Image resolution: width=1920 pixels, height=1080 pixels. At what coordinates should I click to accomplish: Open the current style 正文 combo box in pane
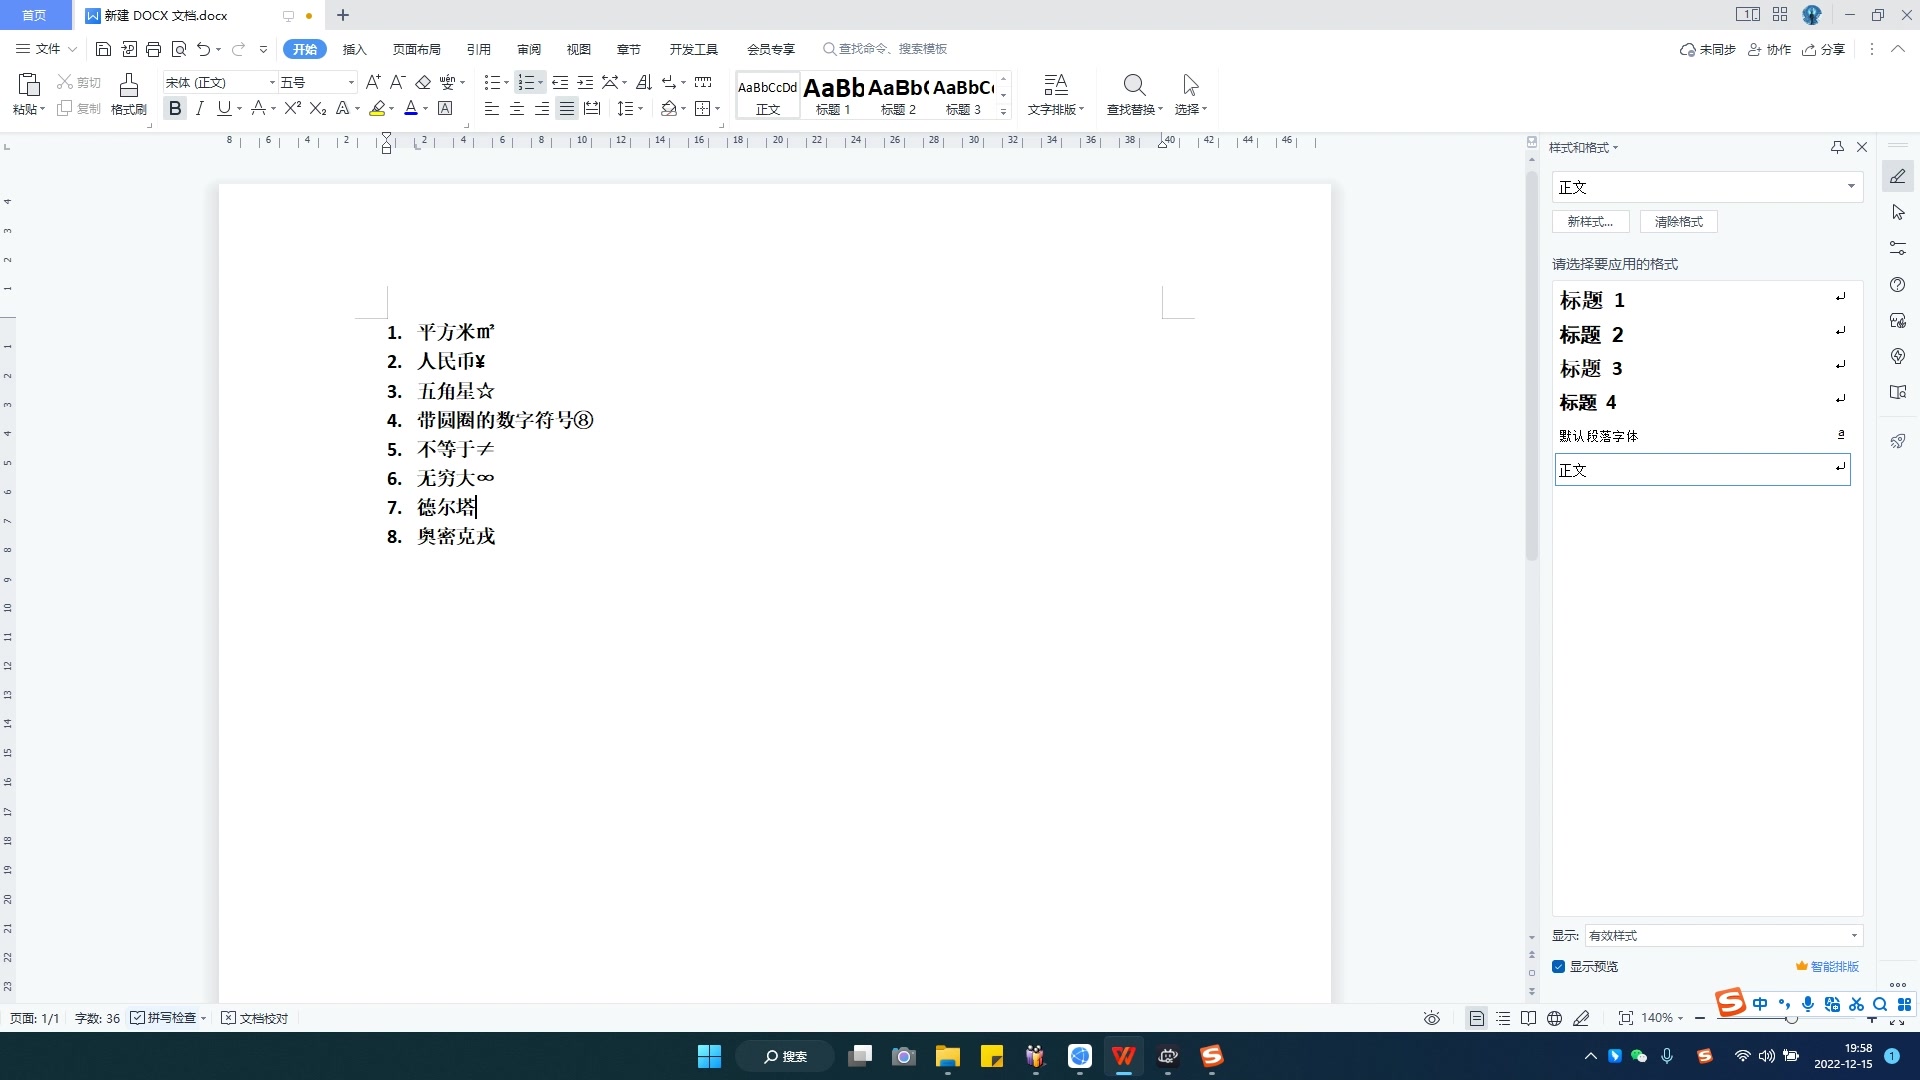(1707, 187)
